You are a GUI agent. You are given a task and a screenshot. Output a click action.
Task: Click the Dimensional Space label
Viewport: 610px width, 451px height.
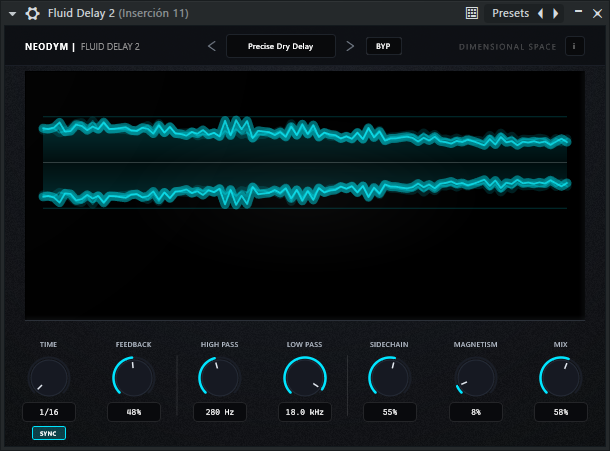pyautogui.click(x=507, y=47)
